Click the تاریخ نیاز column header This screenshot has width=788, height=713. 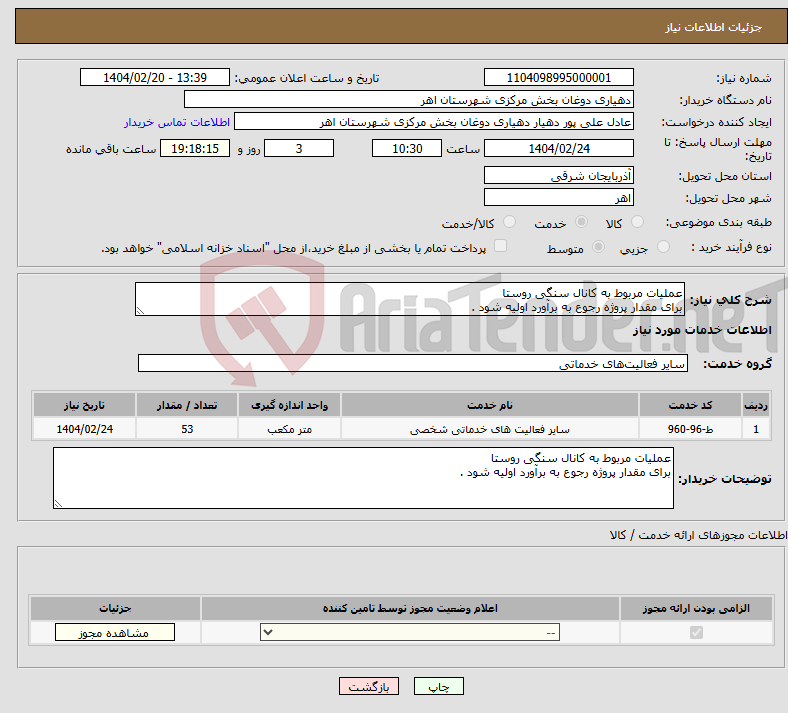click(84, 405)
